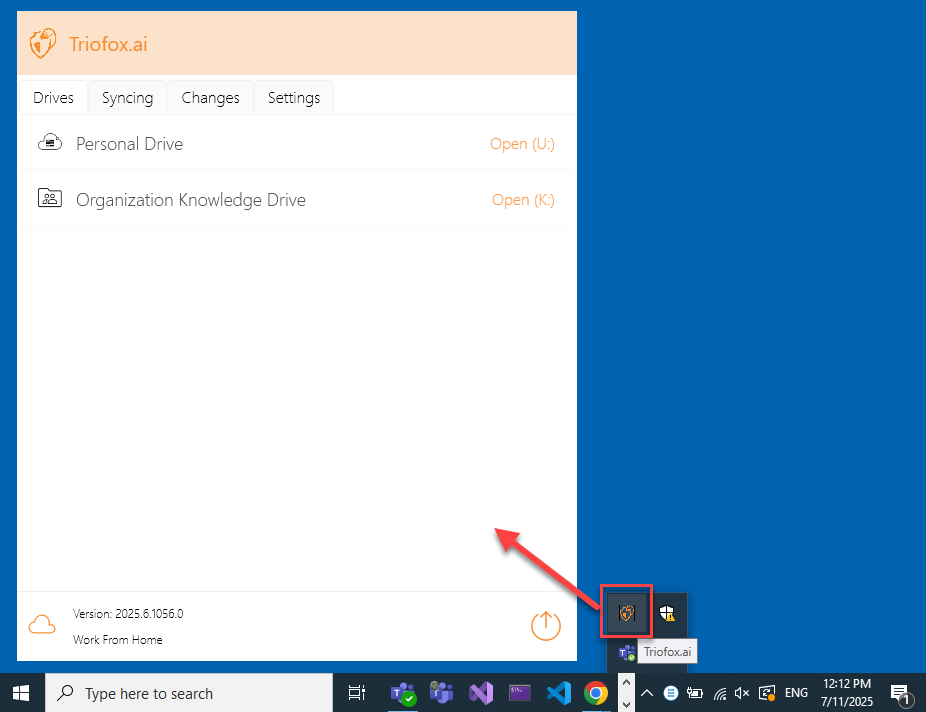This screenshot has height=712, width=926.
Task: Click the display sync tray icon with orange dot
Action: 767,693
